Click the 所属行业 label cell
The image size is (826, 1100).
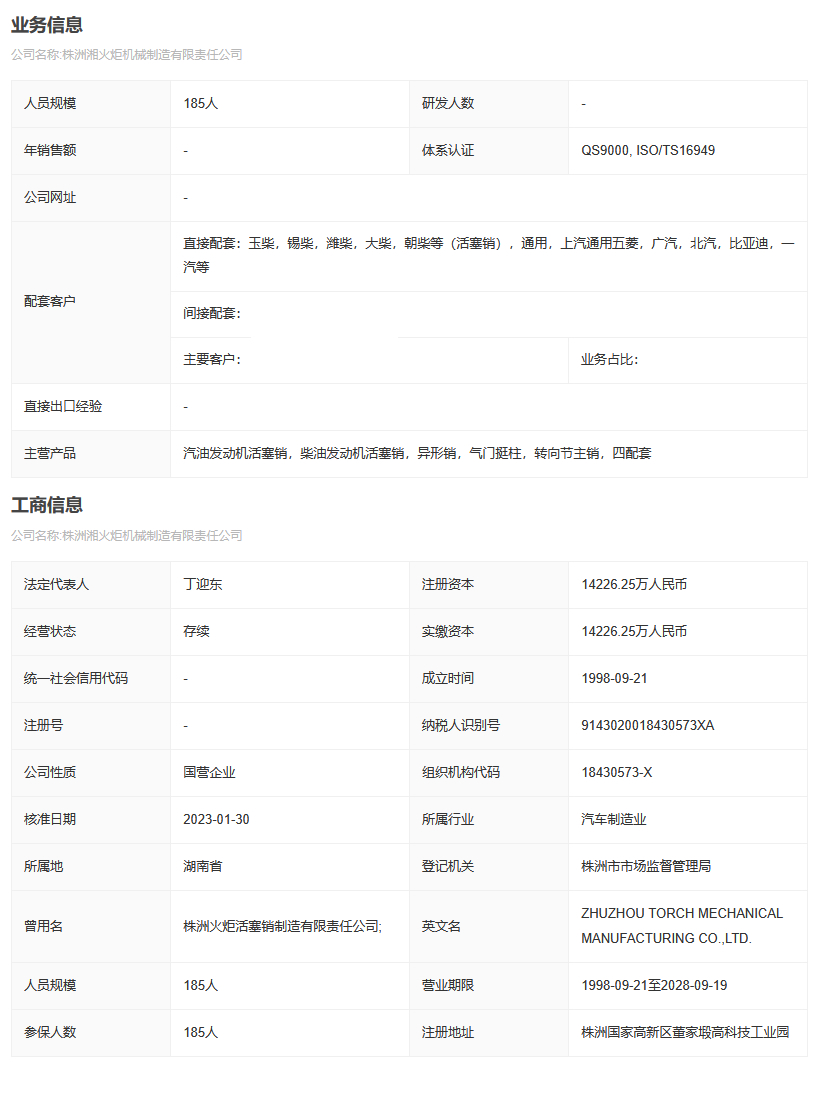pos(488,820)
